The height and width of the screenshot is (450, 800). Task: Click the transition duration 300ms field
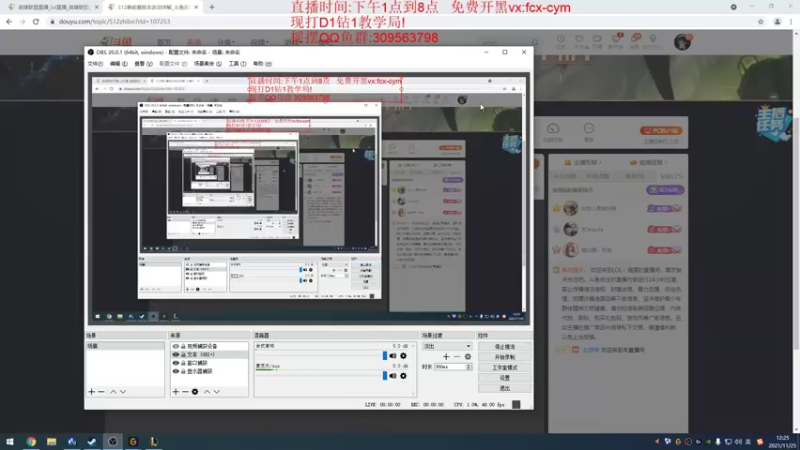click(449, 367)
